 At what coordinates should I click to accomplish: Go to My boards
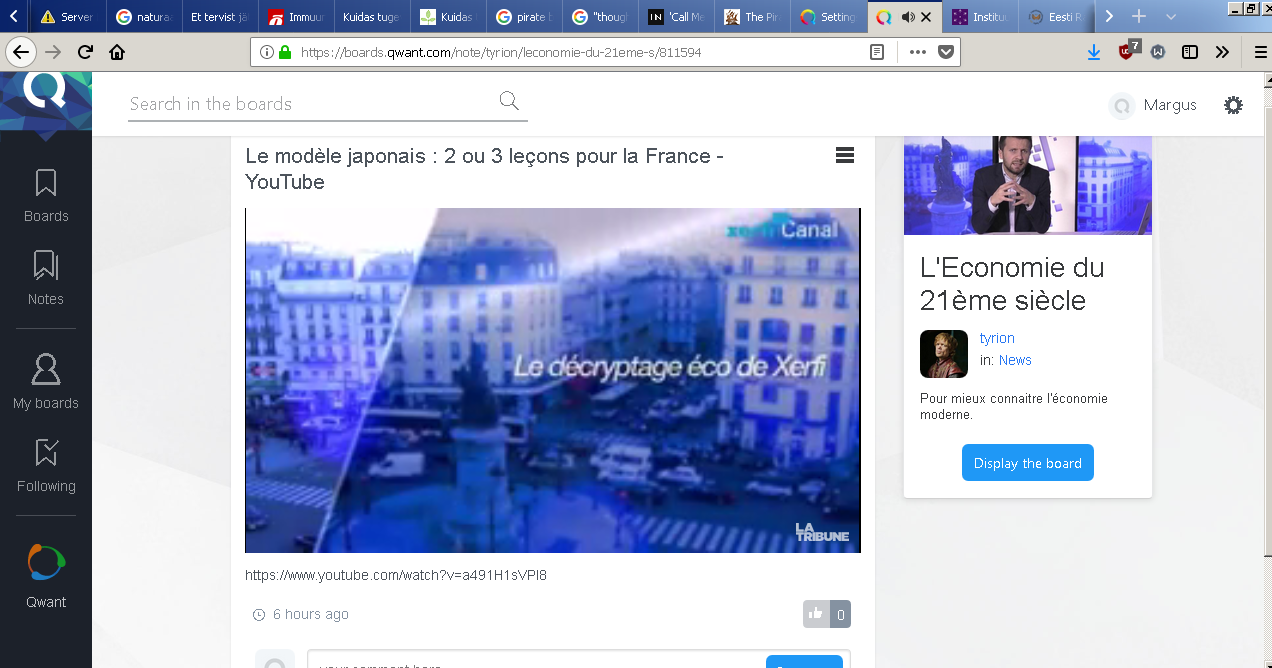(46, 382)
